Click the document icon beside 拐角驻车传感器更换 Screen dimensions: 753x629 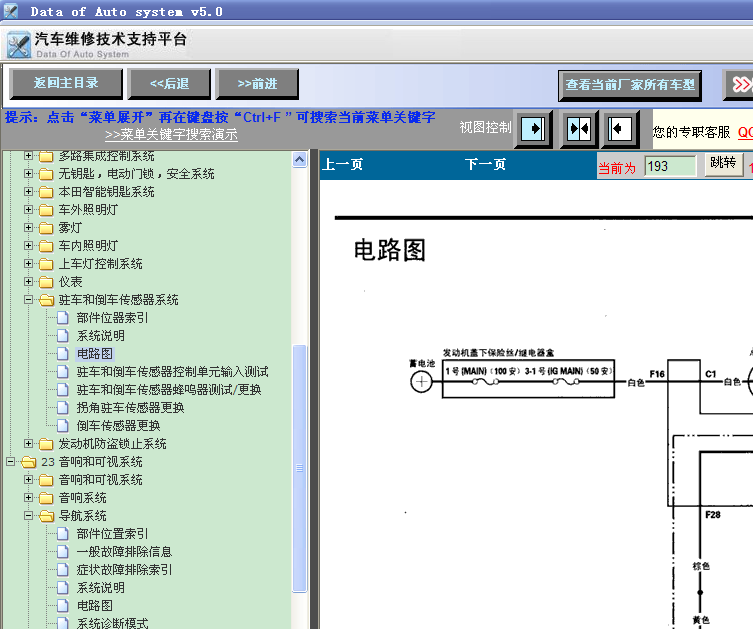(62, 408)
